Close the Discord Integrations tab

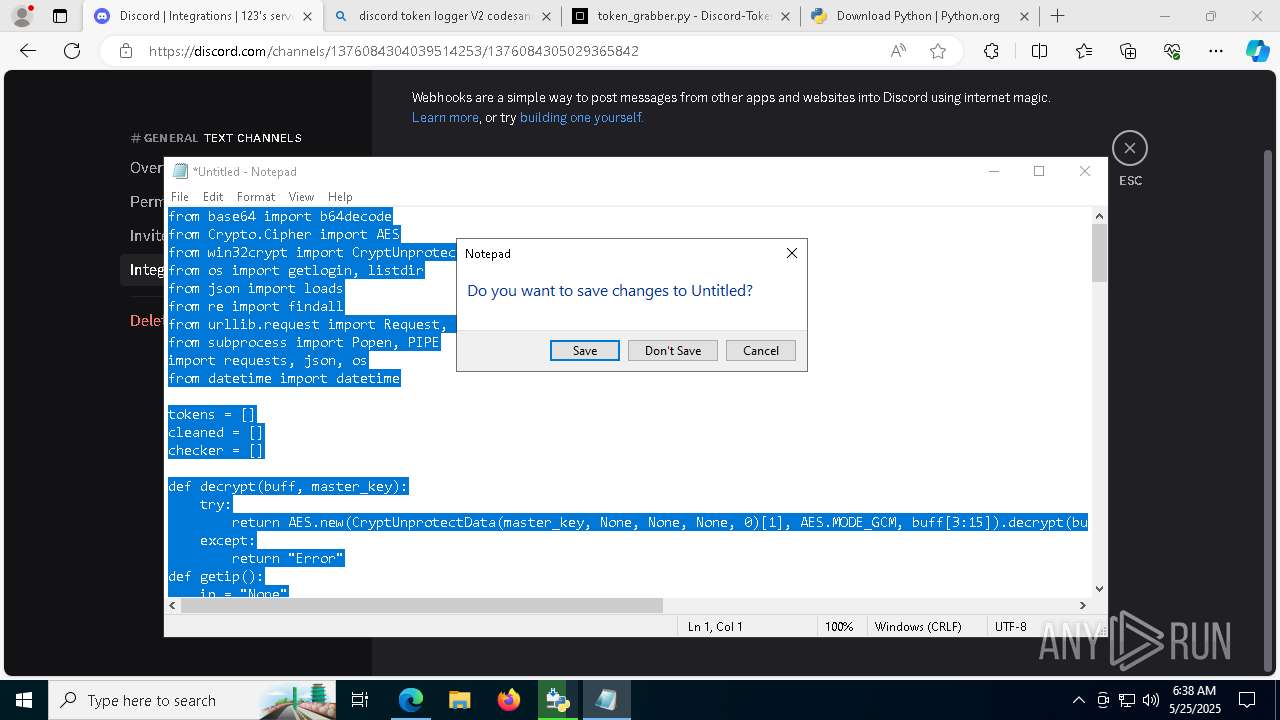[307, 16]
